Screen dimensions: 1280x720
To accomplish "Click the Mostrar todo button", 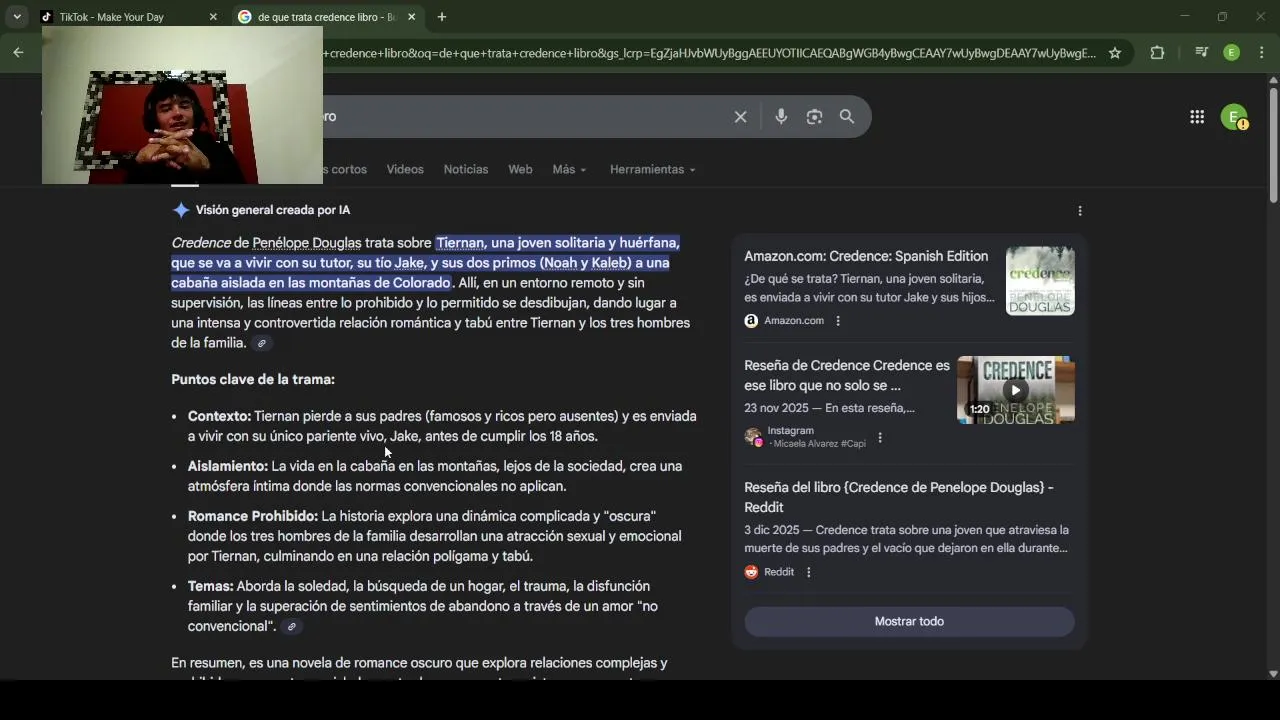I will coord(909,621).
